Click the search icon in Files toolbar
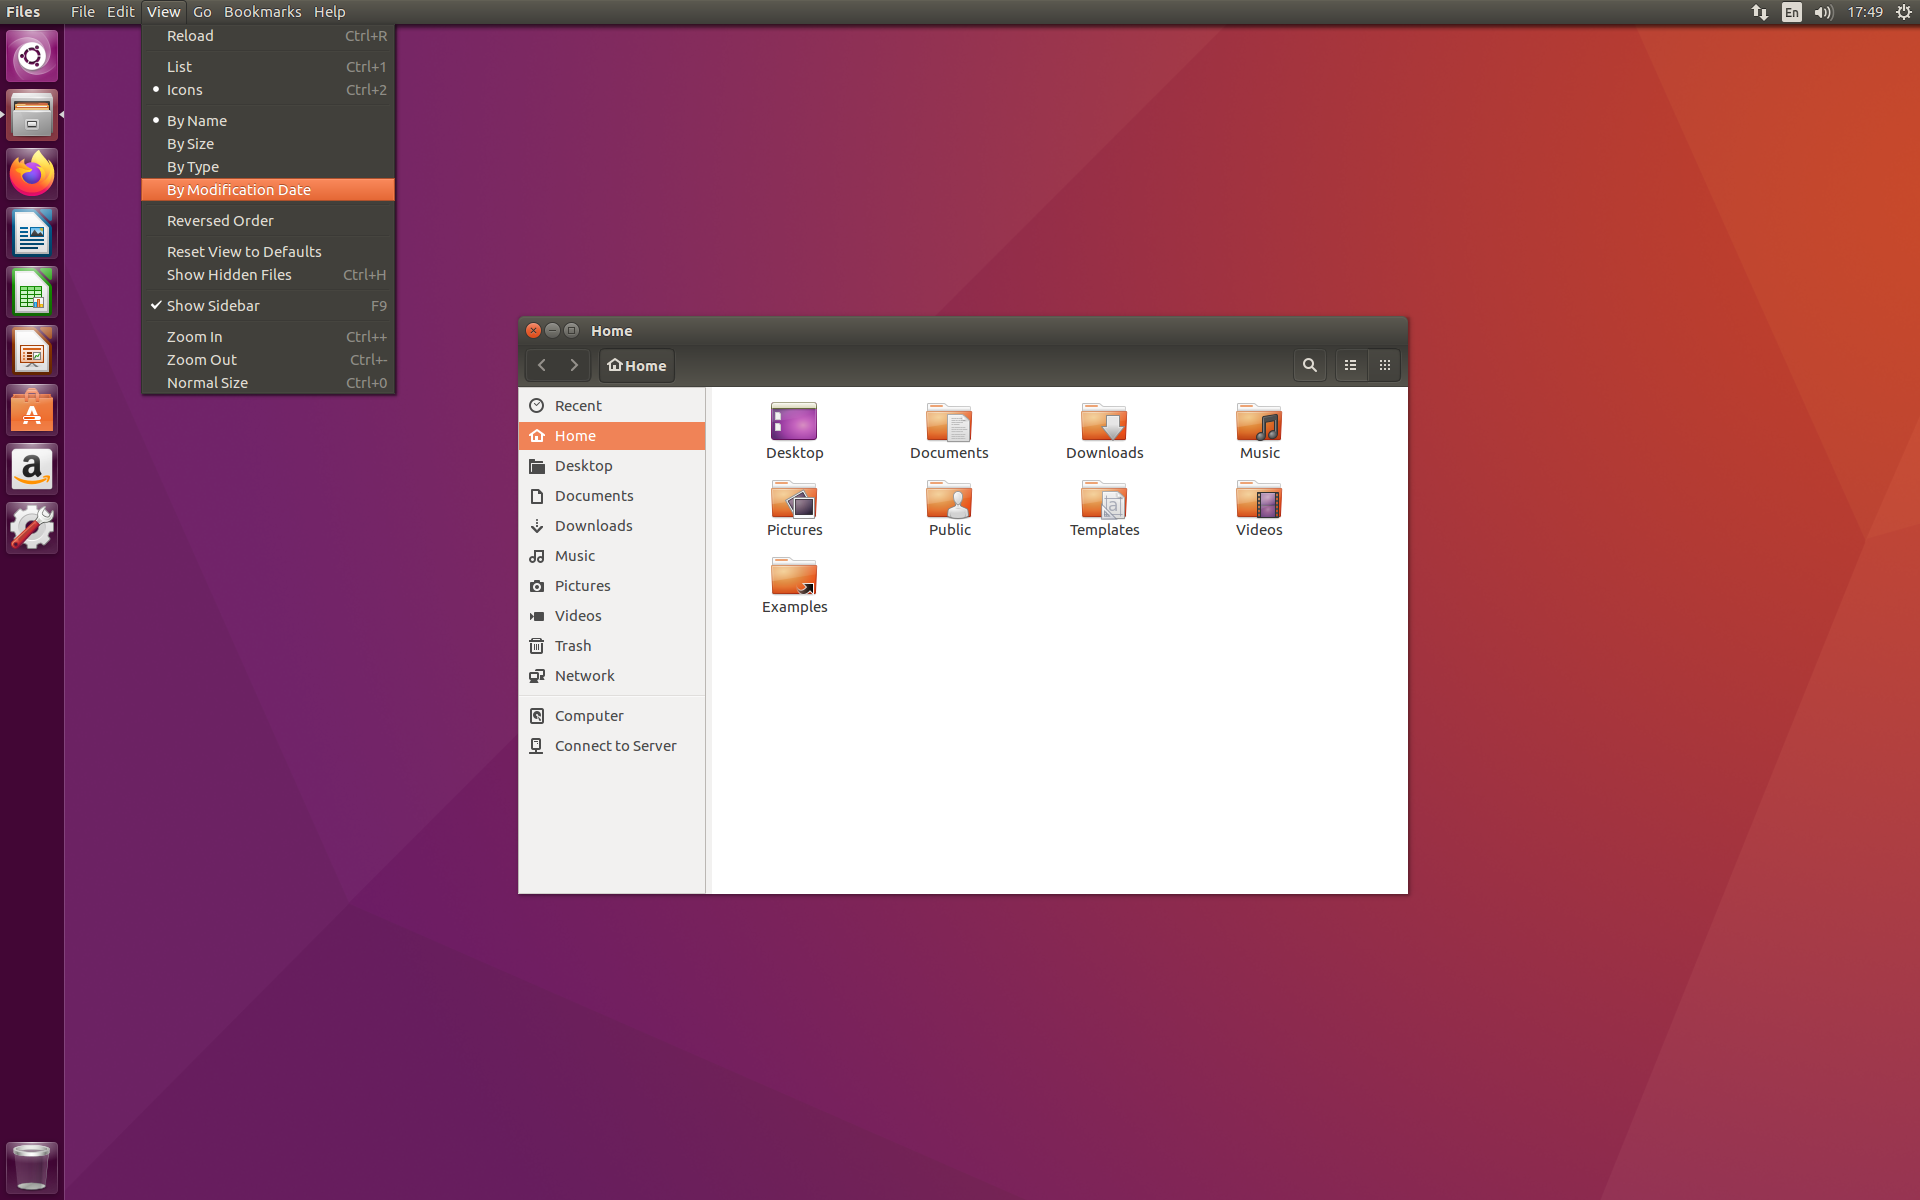This screenshot has width=1920, height=1200. (x=1309, y=365)
